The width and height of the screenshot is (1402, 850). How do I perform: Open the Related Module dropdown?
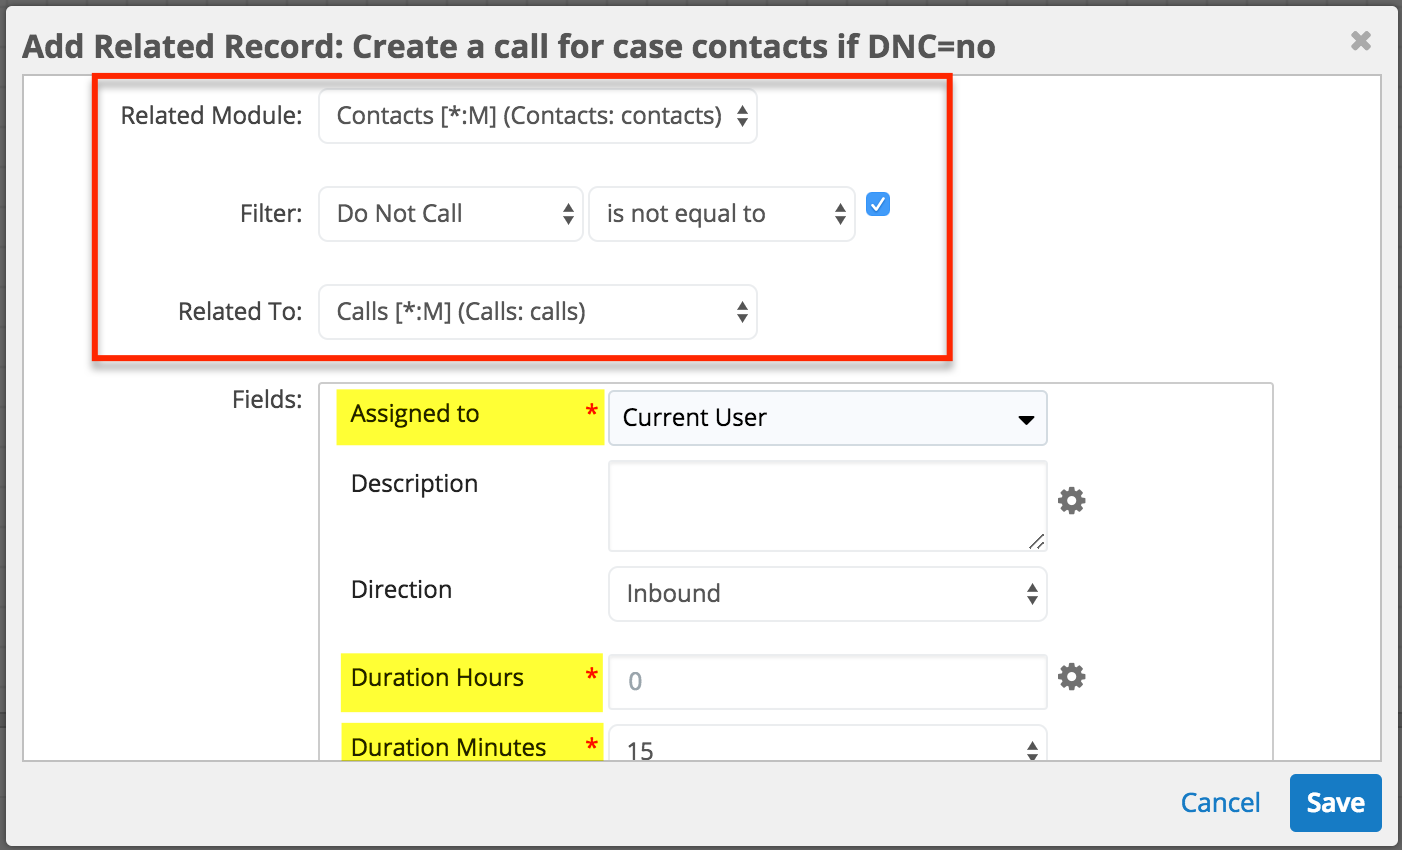pyautogui.click(x=537, y=116)
